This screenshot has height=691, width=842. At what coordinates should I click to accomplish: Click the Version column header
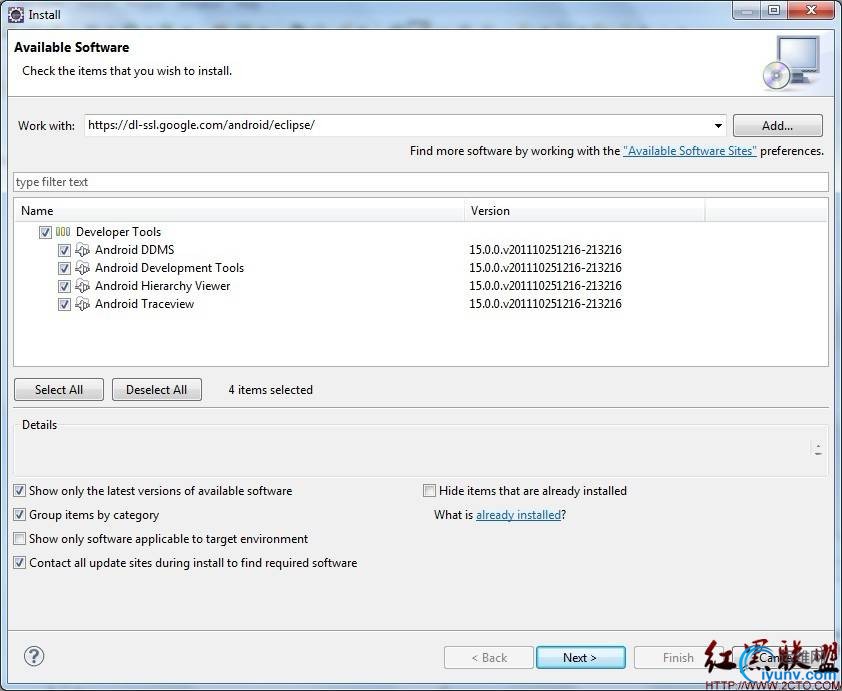tap(585, 211)
